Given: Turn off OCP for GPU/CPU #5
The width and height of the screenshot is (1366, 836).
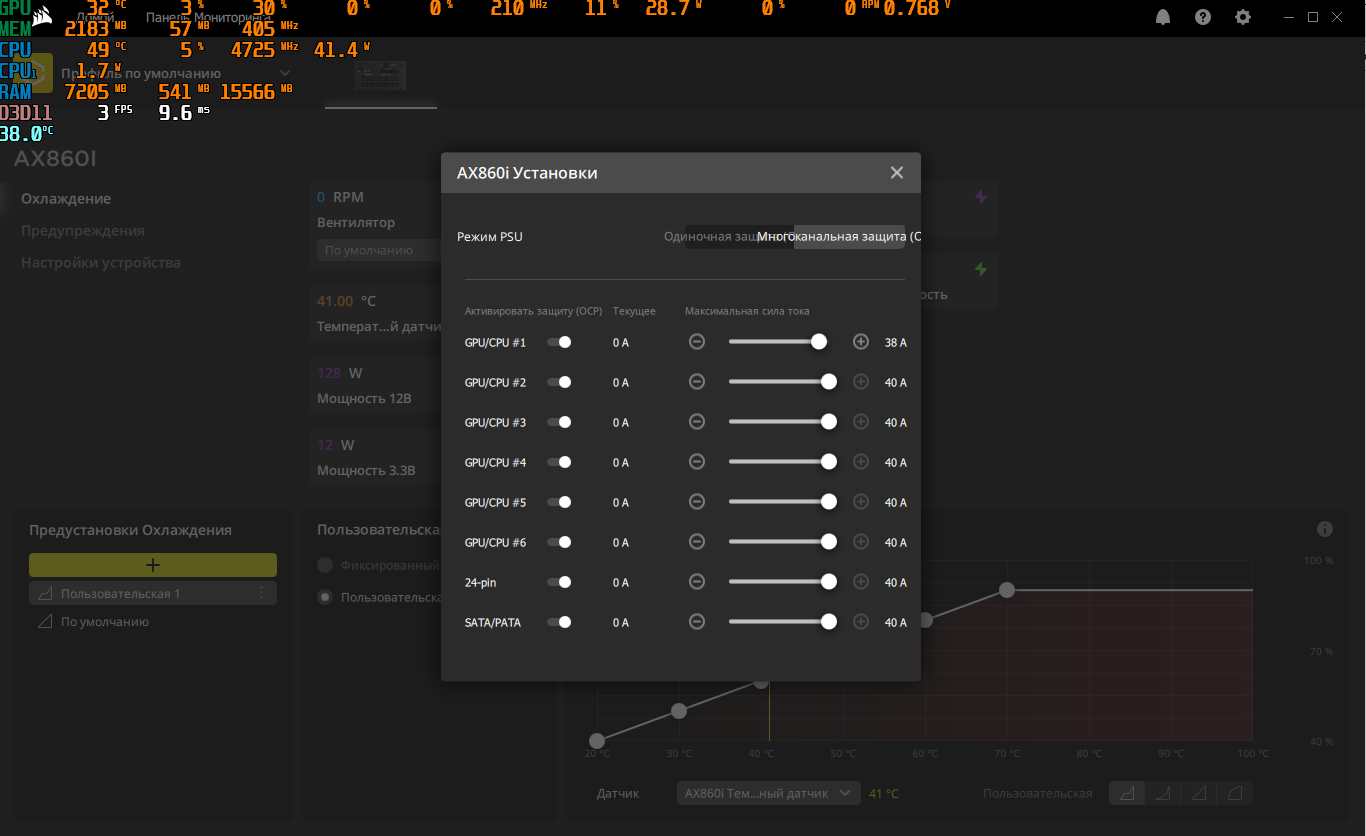Looking at the screenshot, I should 559,502.
